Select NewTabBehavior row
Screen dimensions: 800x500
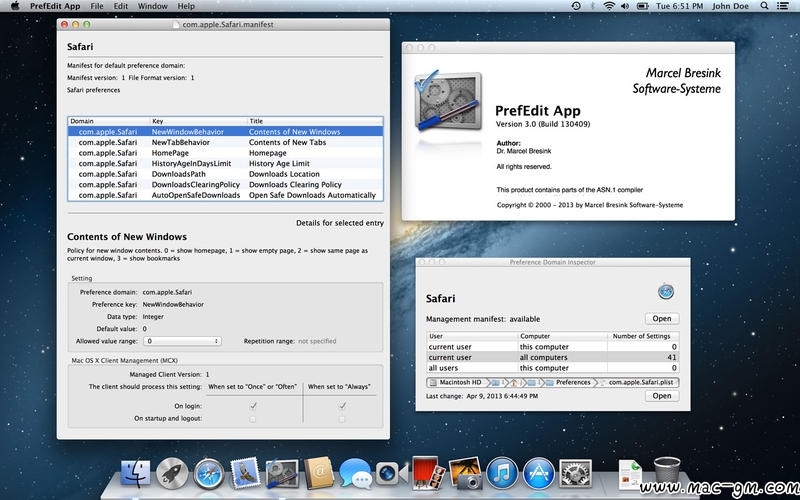tap(226, 142)
